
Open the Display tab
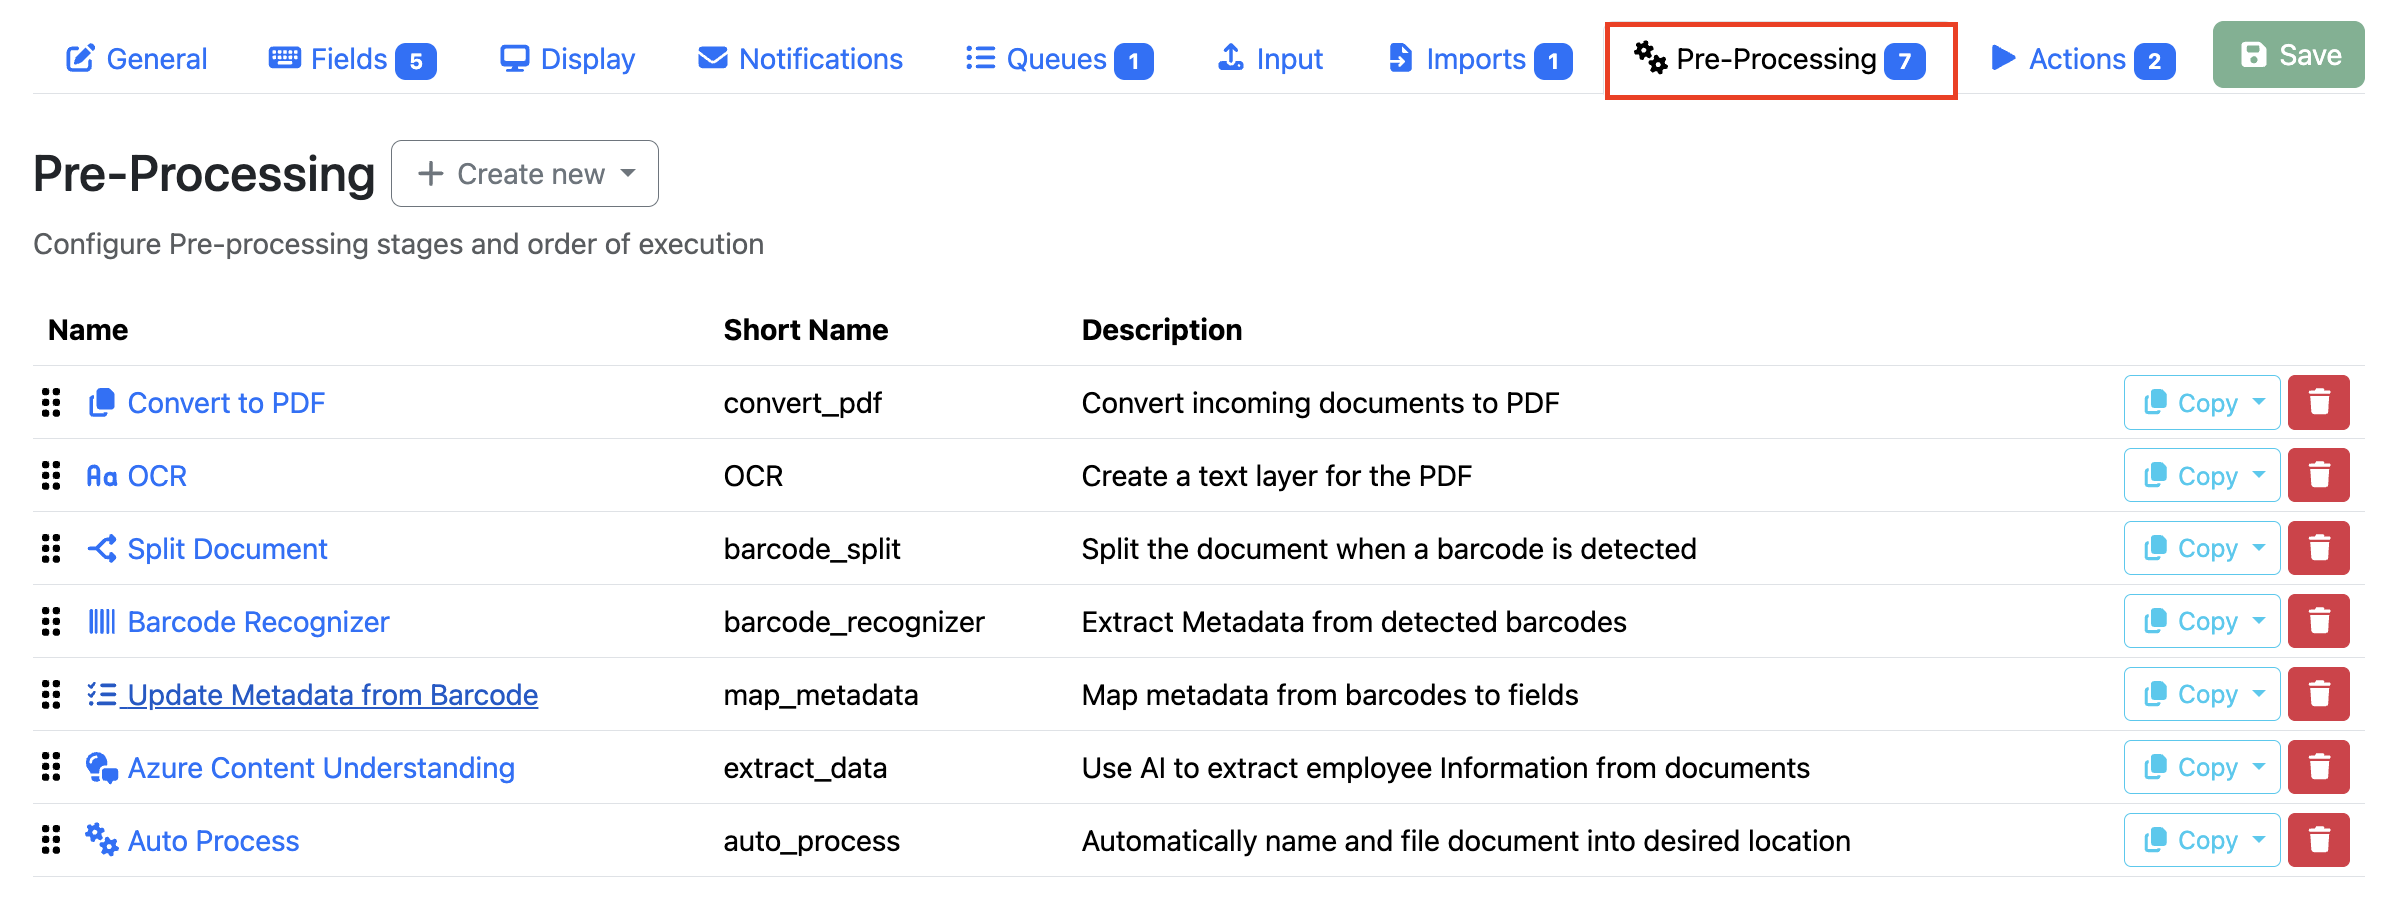tap(567, 59)
